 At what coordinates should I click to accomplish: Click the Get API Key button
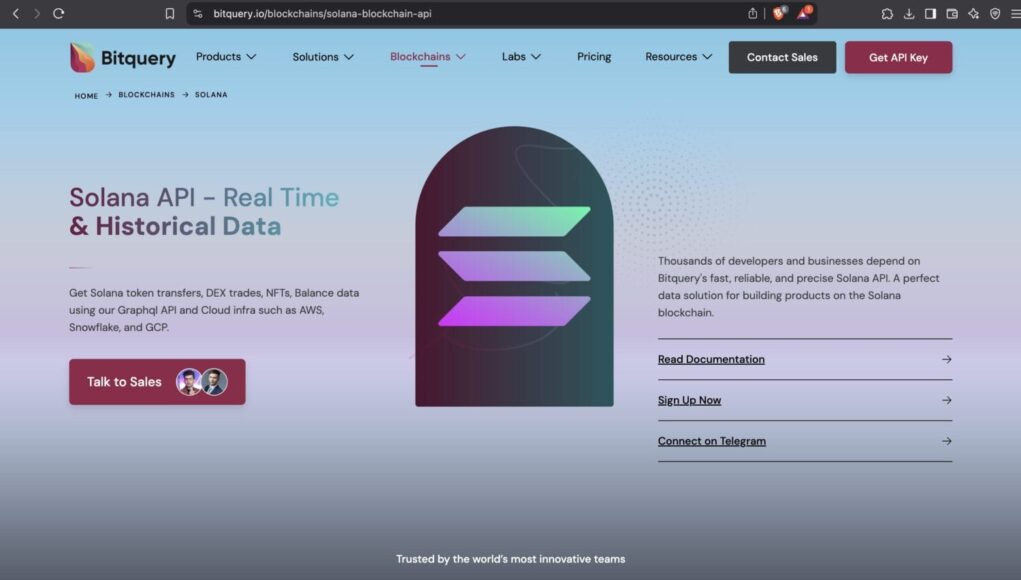coord(898,58)
